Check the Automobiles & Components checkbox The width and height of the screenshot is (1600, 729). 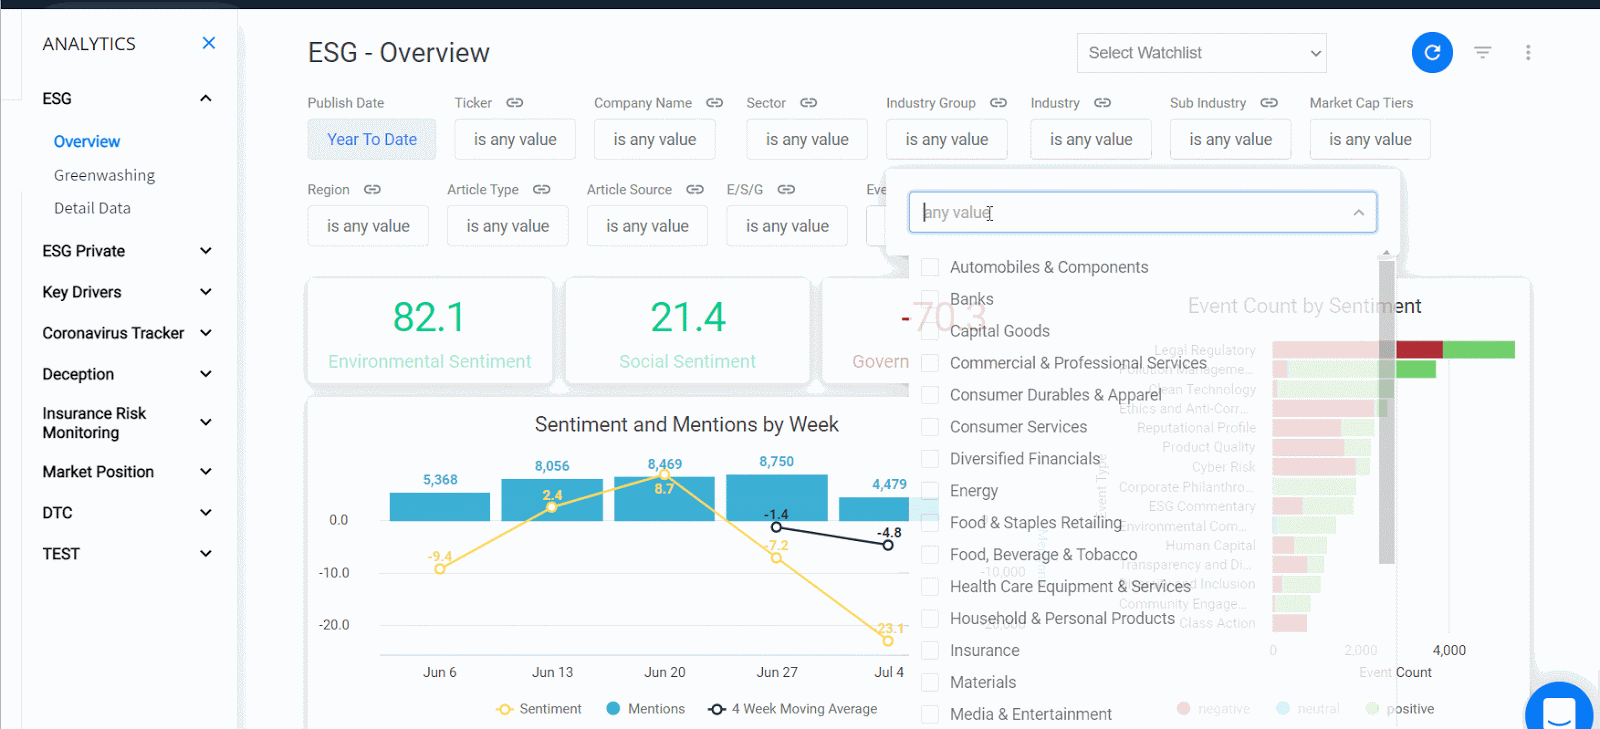pyautogui.click(x=930, y=267)
